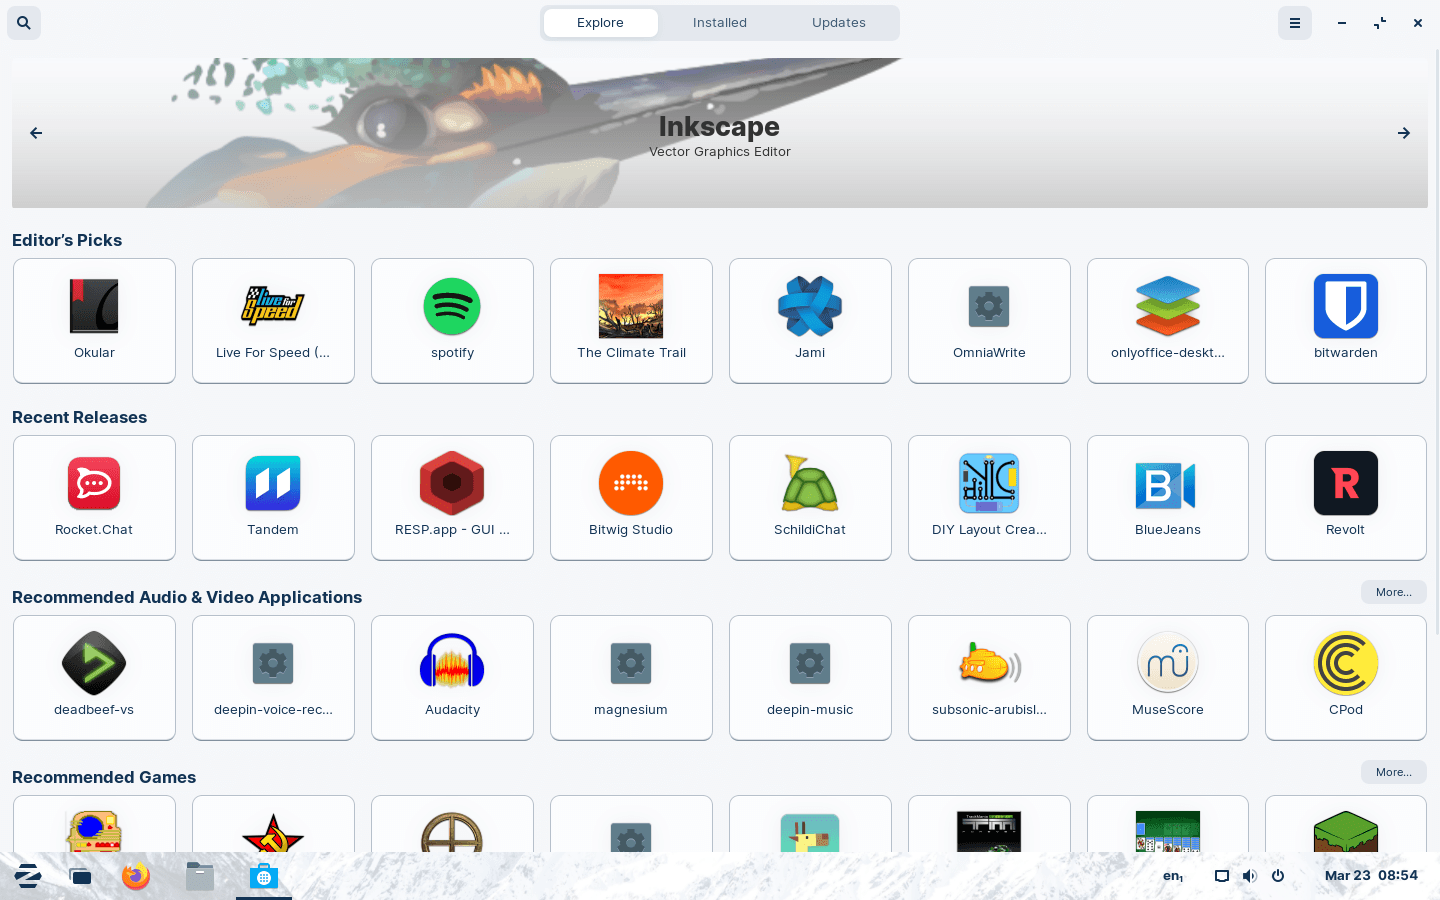Open the hamburger main menu

[1295, 23]
